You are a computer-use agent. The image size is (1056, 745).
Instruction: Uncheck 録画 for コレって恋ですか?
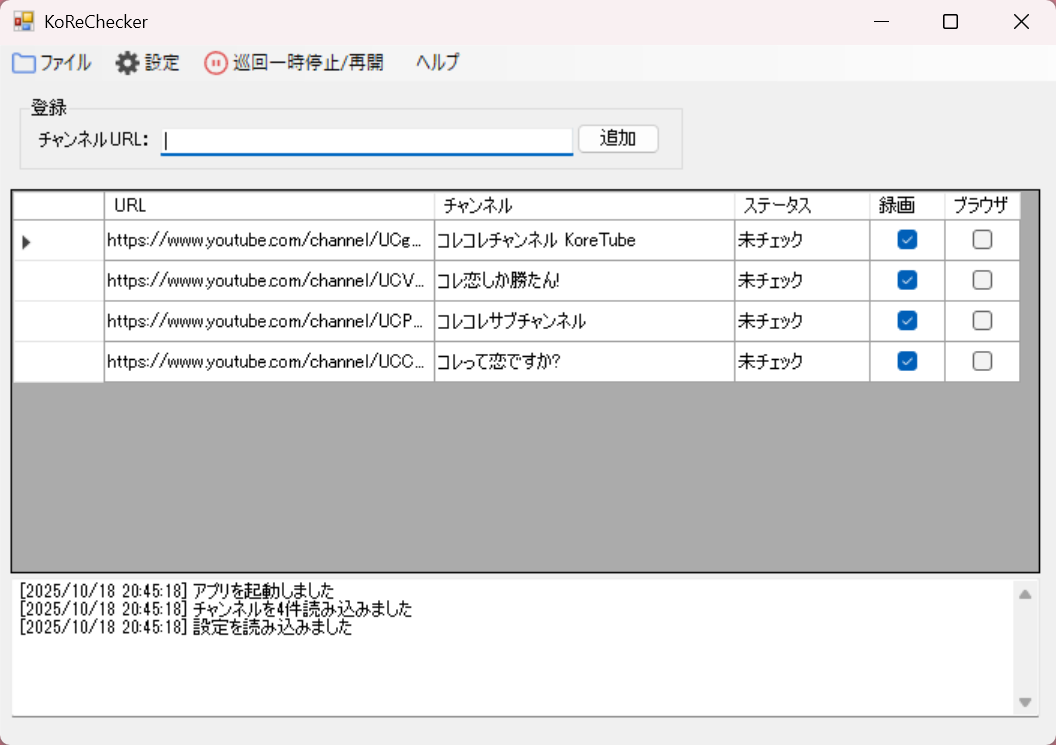(x=905, y=361)
